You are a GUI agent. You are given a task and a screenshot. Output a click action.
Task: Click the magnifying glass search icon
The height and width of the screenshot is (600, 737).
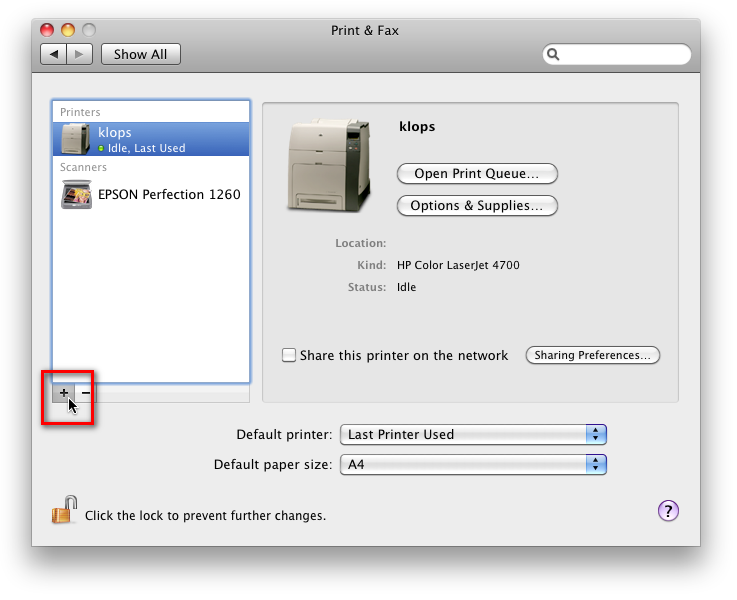point(553,55)
